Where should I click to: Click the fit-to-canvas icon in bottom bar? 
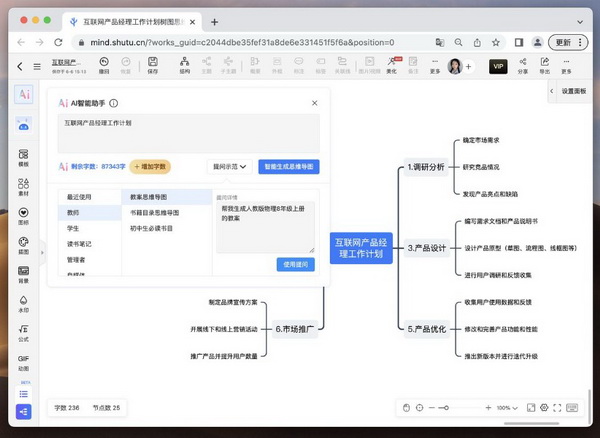[531, 408]
